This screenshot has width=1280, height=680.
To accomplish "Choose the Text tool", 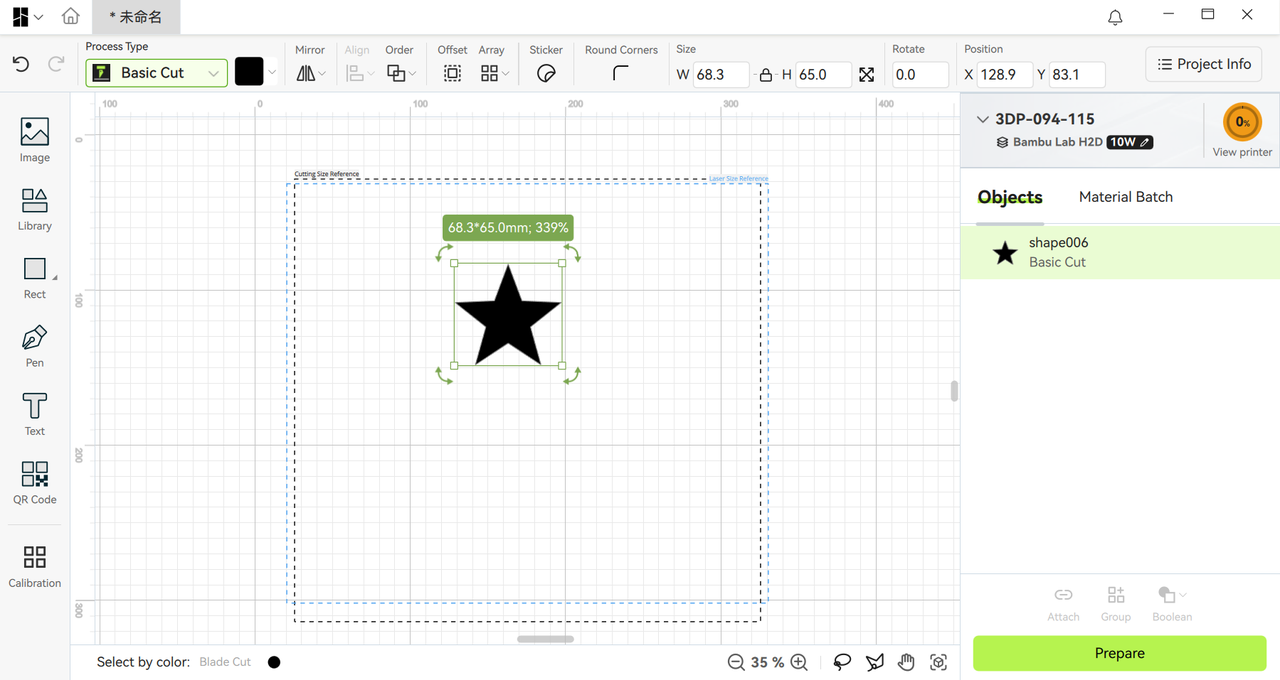I will tap(34, 414).
